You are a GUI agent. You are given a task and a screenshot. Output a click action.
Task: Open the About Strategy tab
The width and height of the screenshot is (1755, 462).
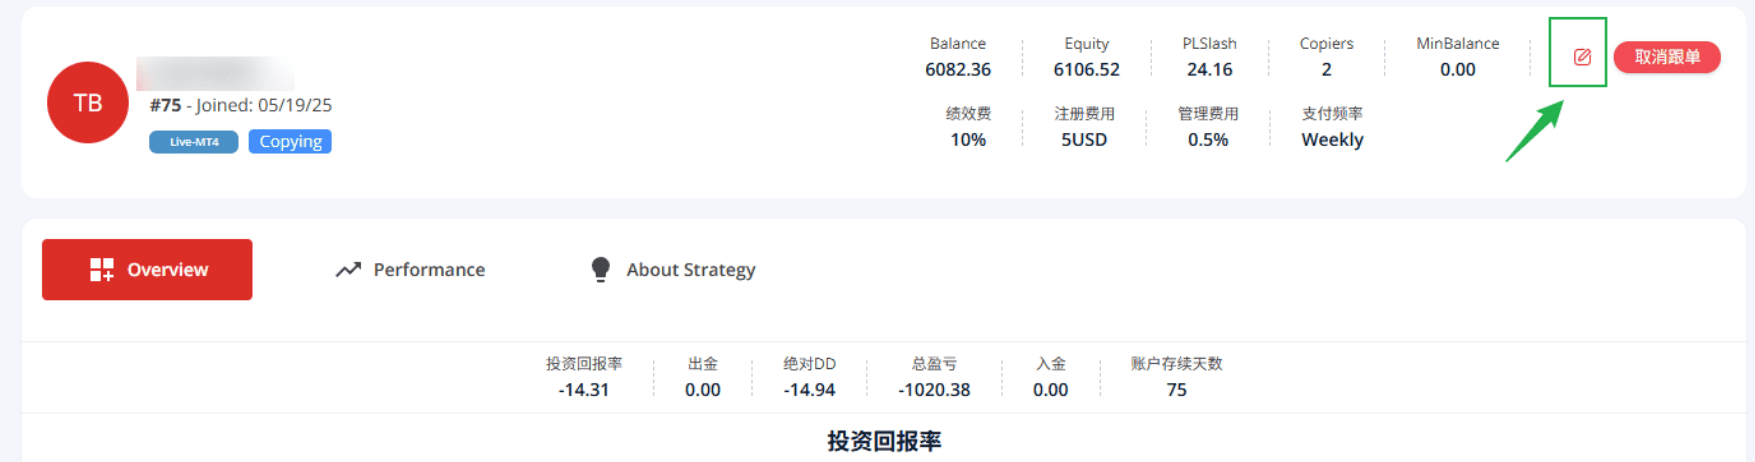[673, 270]
